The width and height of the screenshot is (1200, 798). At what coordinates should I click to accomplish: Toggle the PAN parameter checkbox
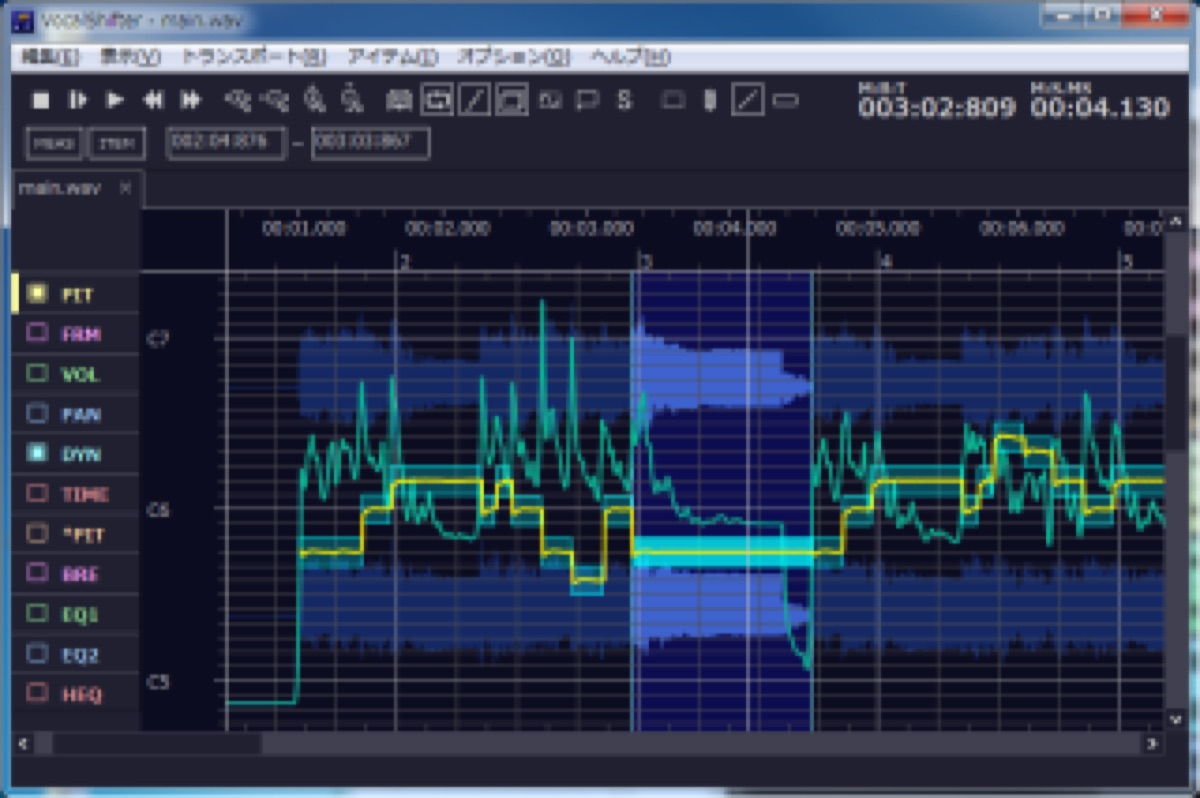(x=37, y=413)
